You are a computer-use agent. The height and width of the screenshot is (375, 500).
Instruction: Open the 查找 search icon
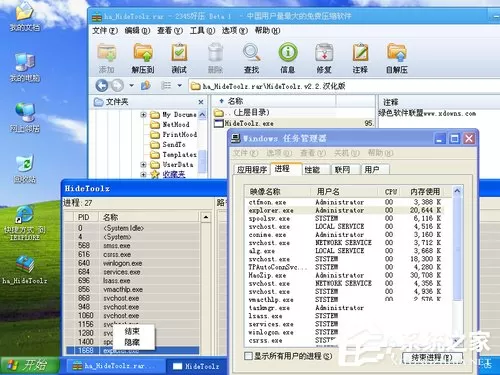[251, 53]
